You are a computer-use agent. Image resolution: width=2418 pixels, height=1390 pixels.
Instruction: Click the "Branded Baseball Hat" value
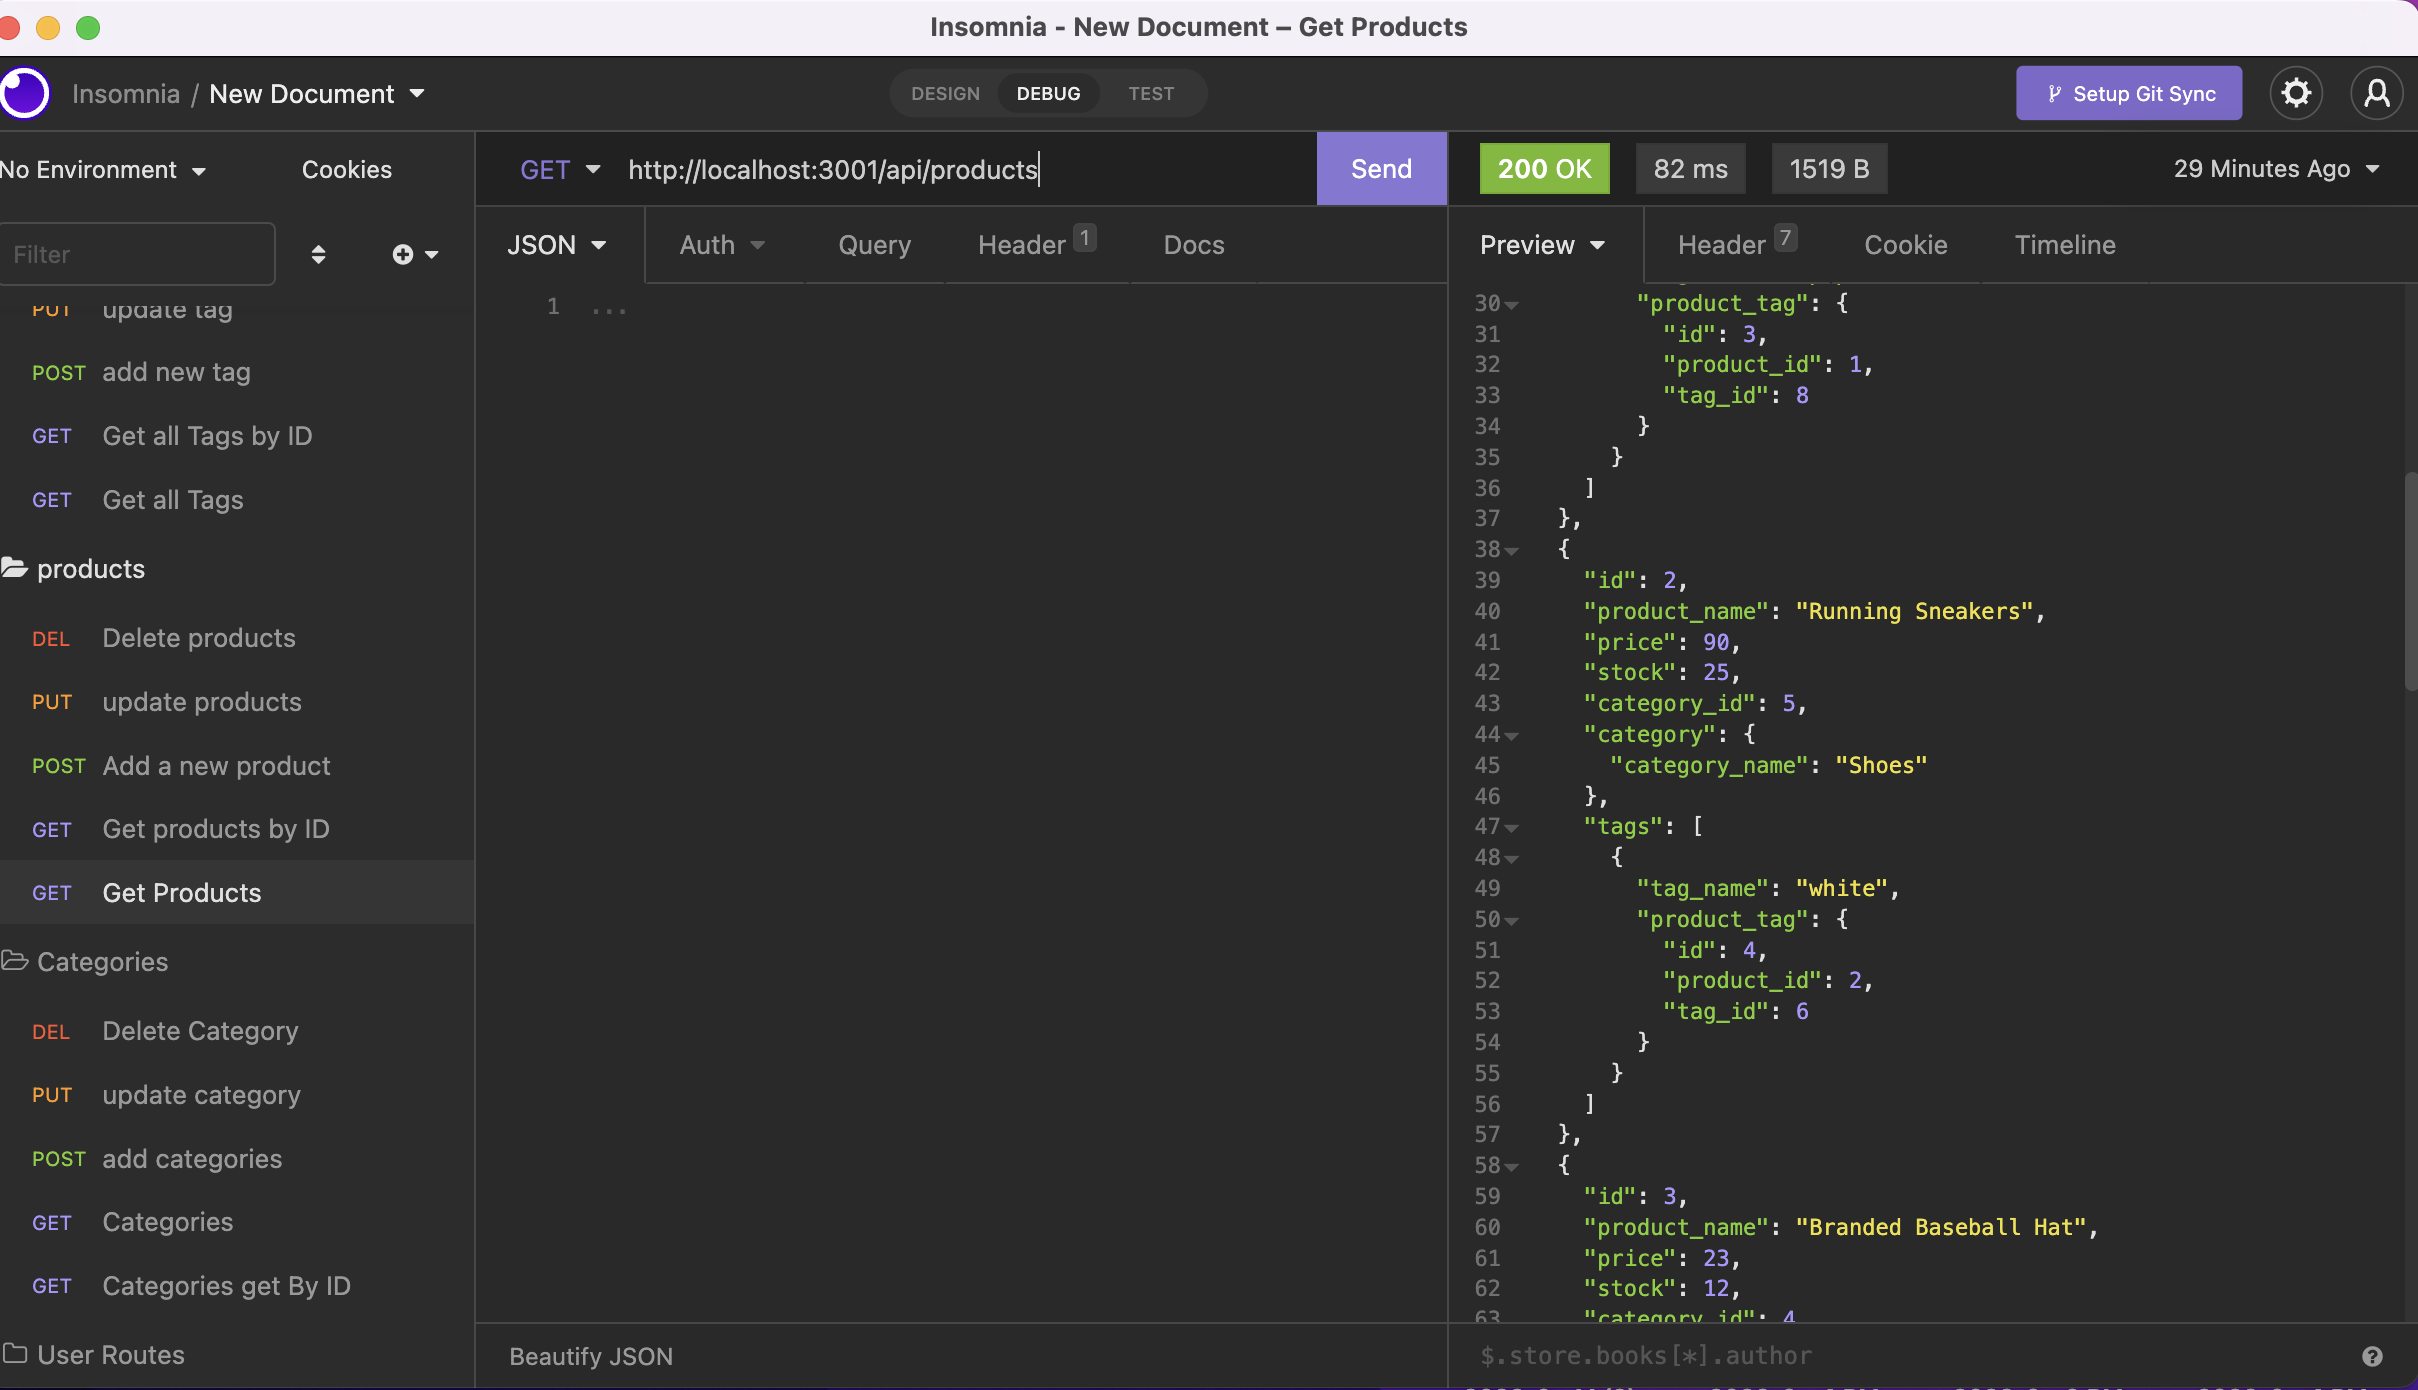click(x=1941, y=1228)
